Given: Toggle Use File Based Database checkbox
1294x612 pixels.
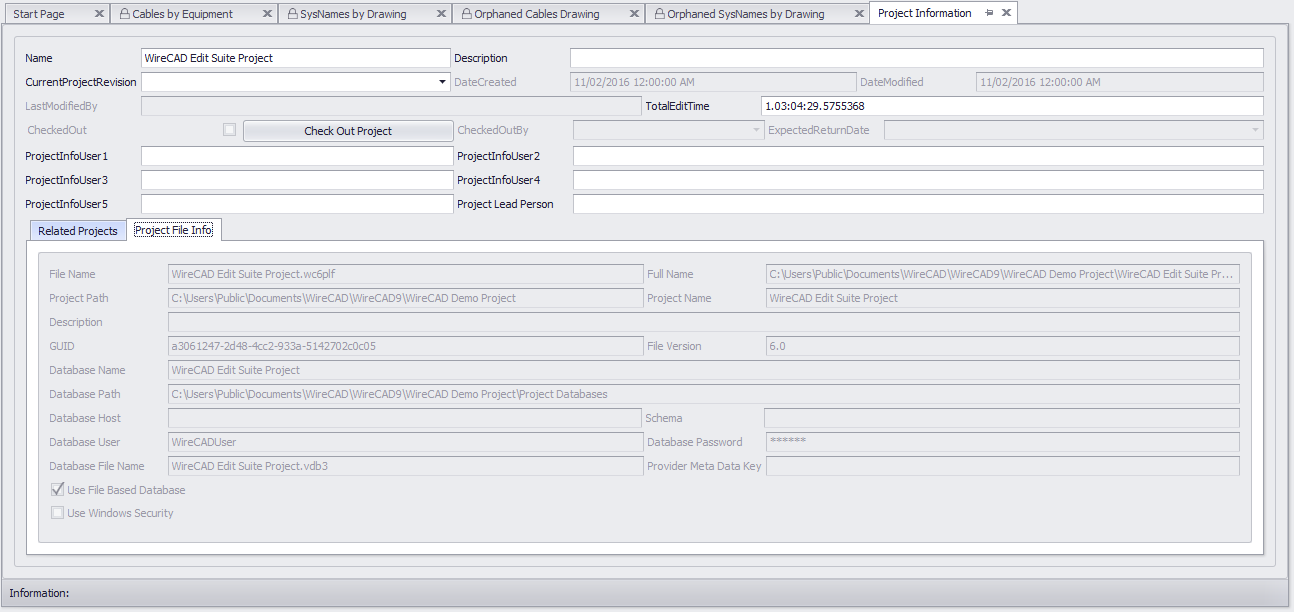Looking at the screenshot, I should pyautogui.click(x=58, y=490).
